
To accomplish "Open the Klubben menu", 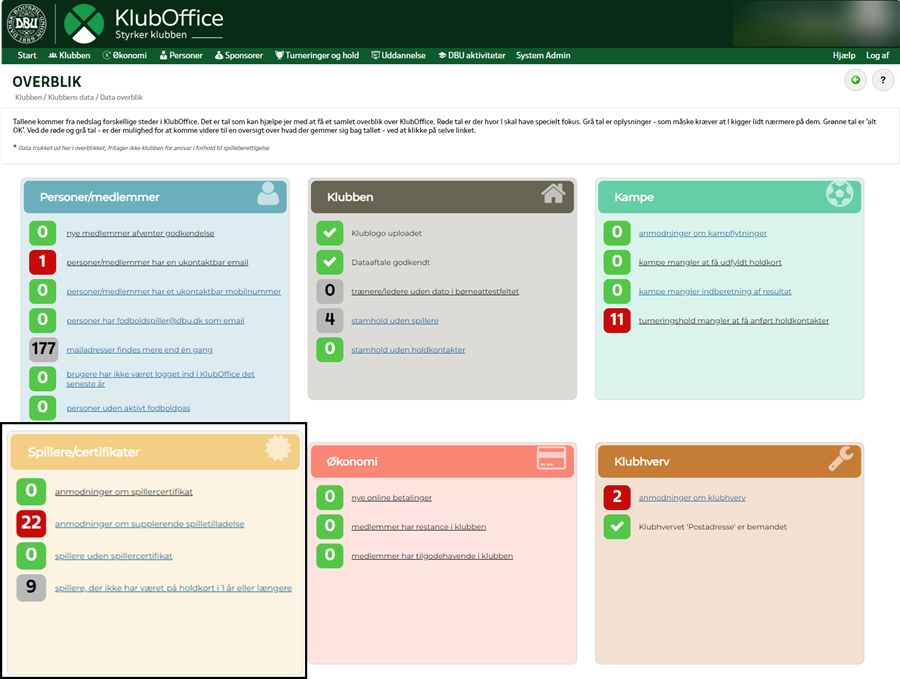I will point(69,56).
